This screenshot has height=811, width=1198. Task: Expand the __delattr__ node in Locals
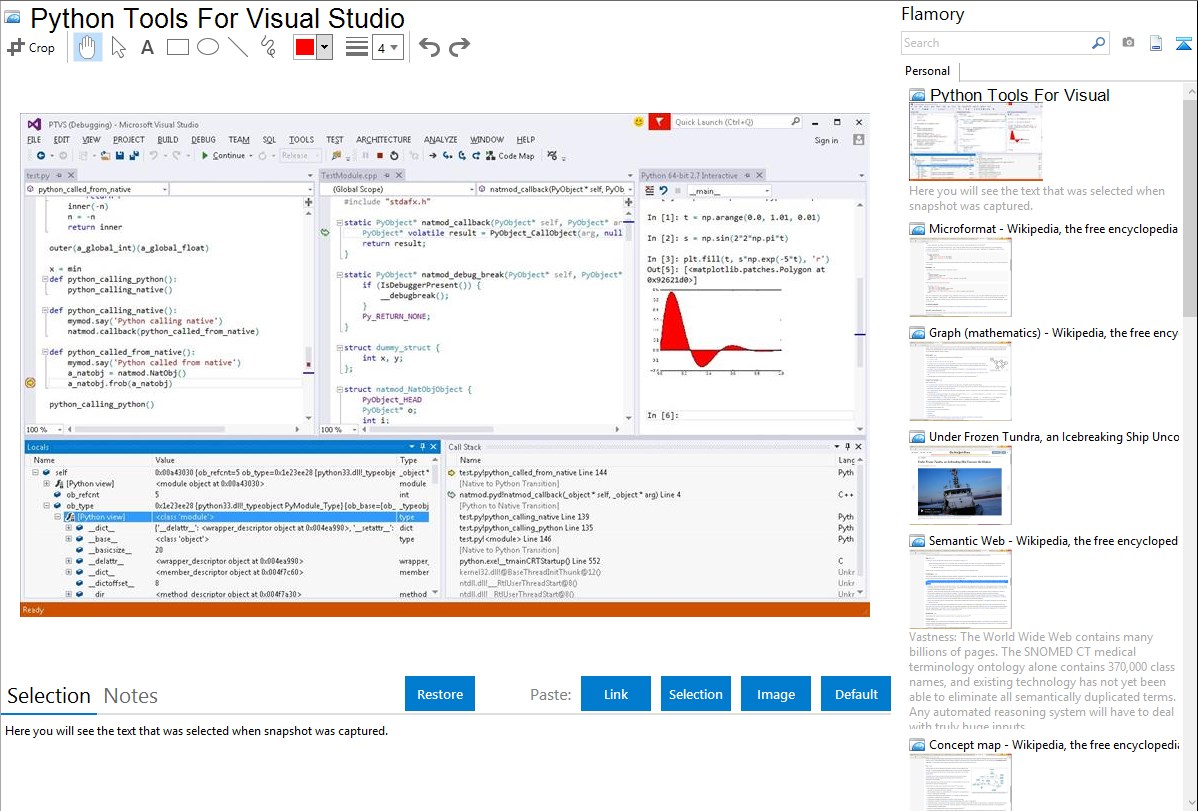(x=69, y=561)
